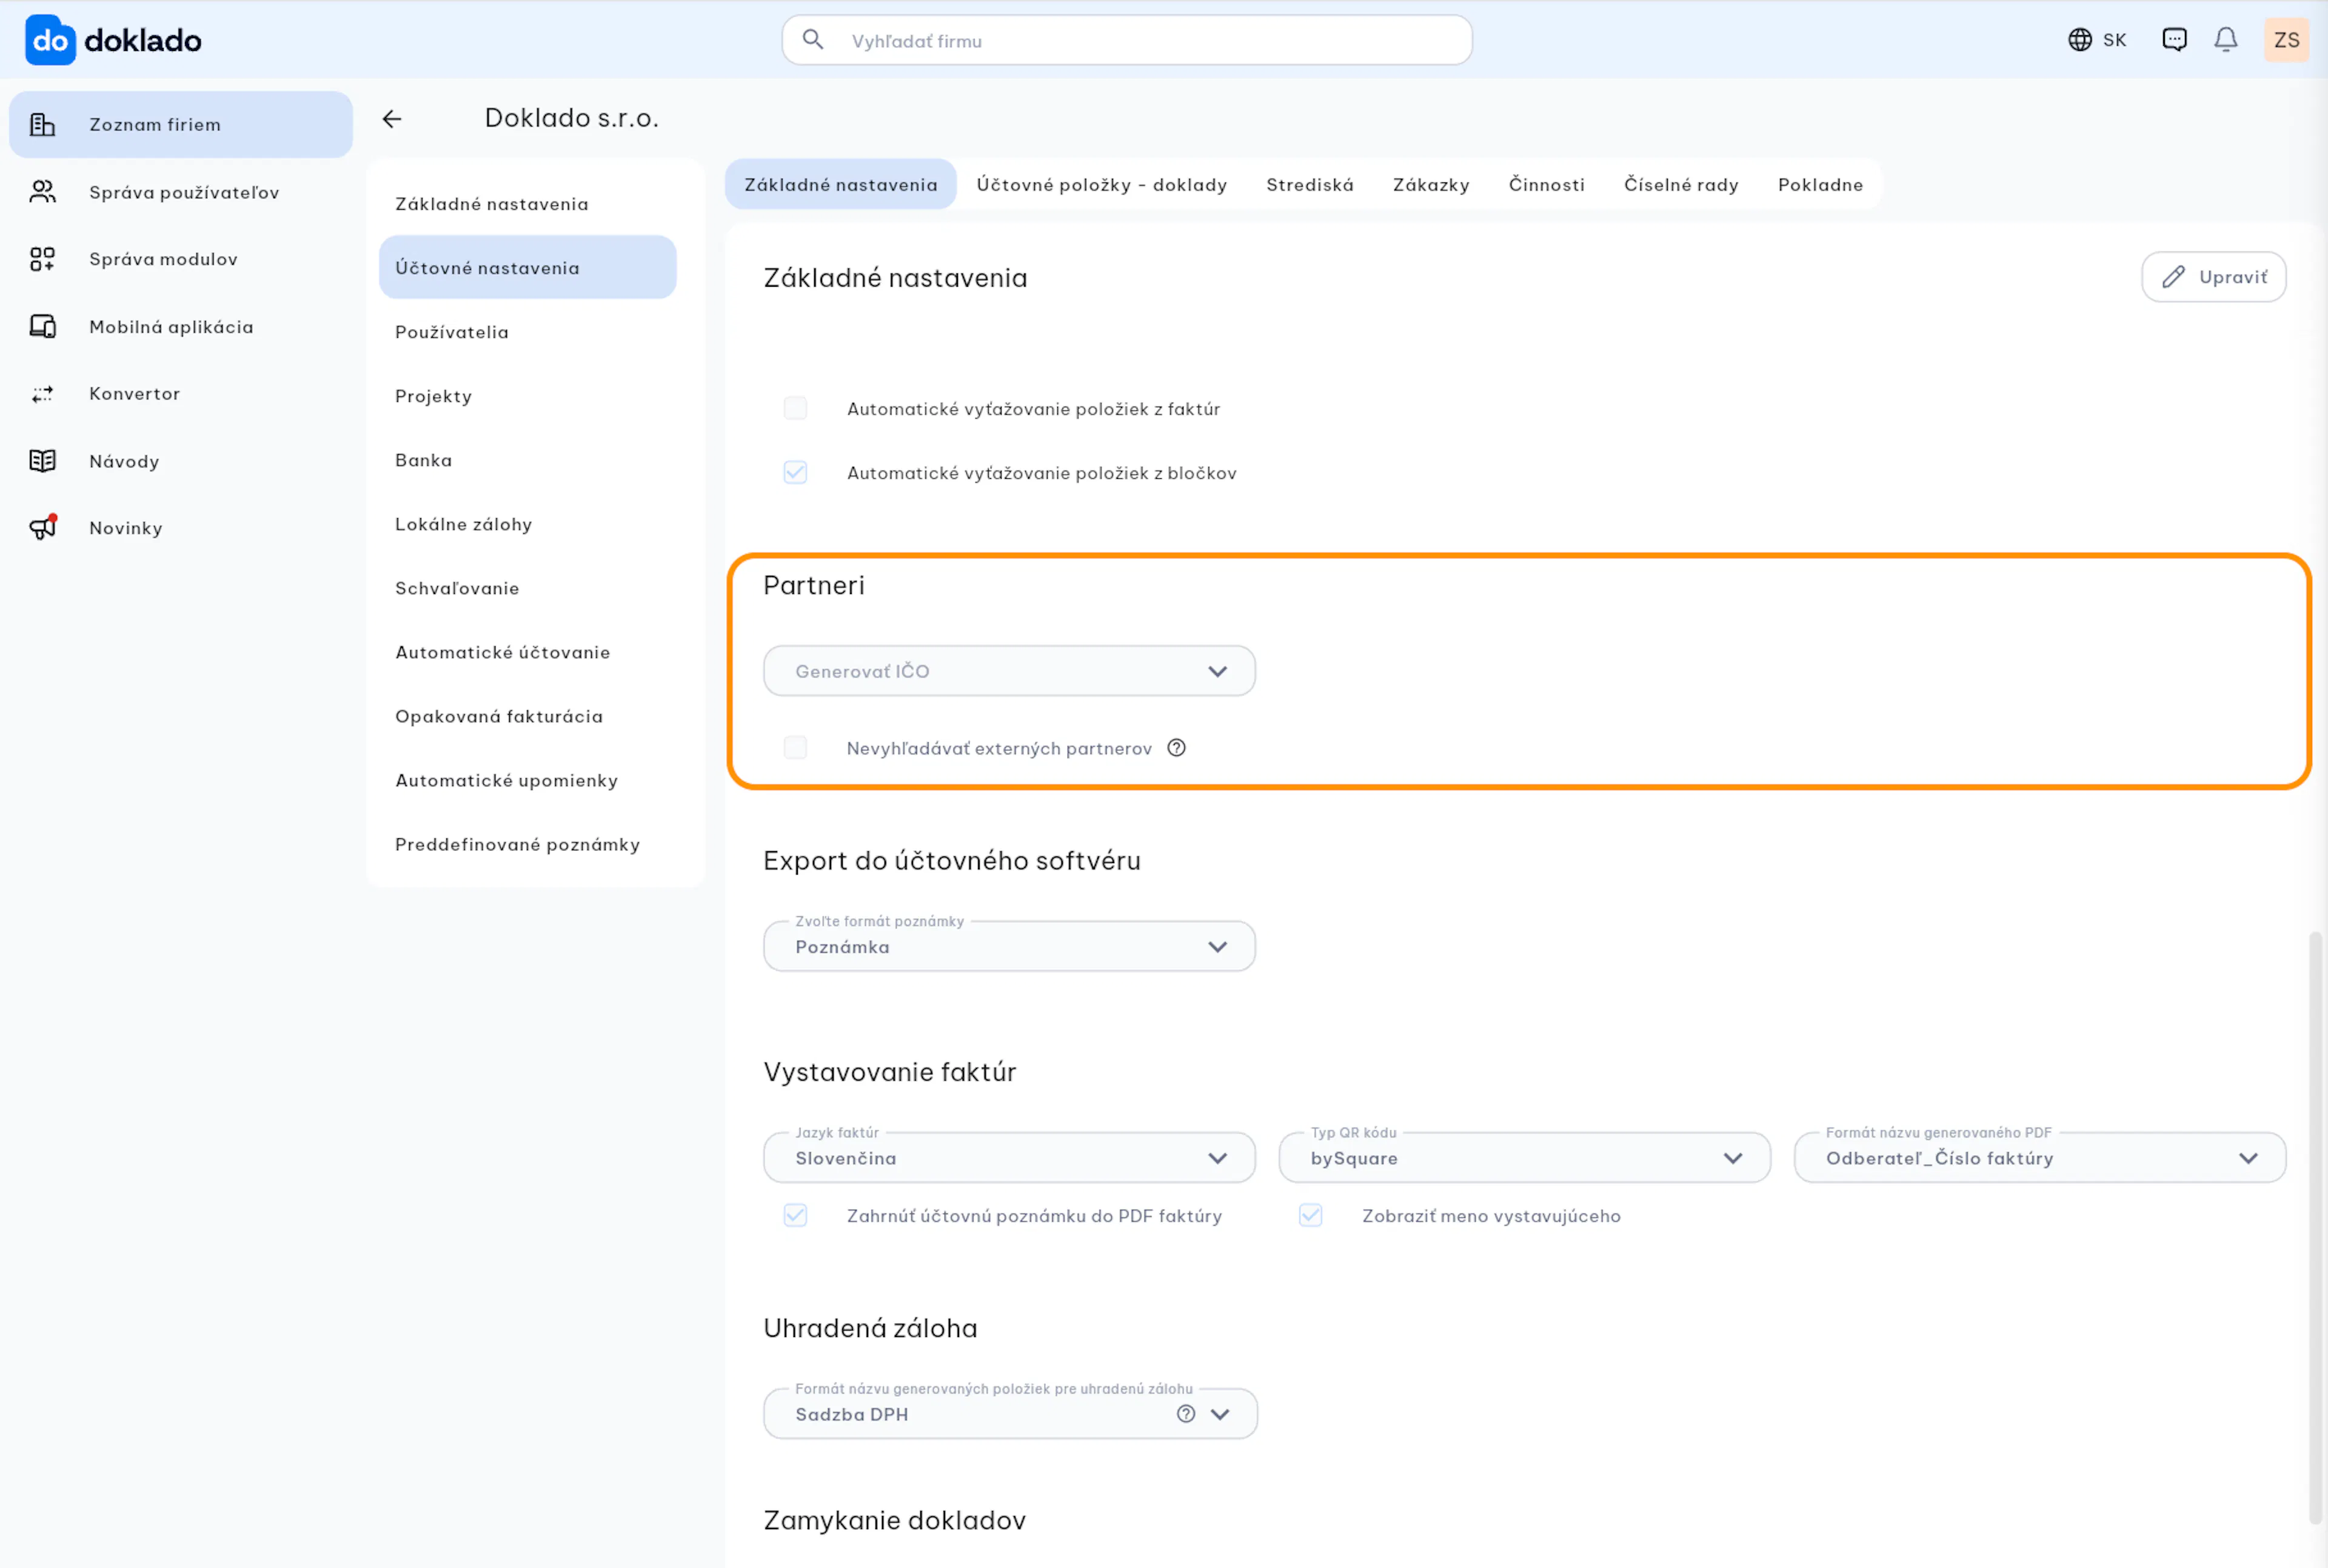The image size is (2328, 1568).
Task: Open the chat messages icon
Action: [x=2174, y=40]
